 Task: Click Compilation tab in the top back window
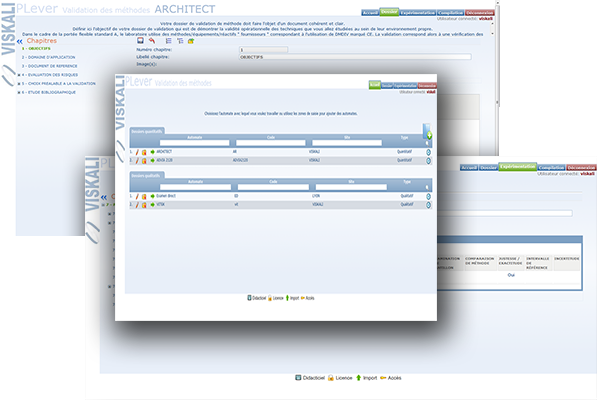tap(450, 13)
